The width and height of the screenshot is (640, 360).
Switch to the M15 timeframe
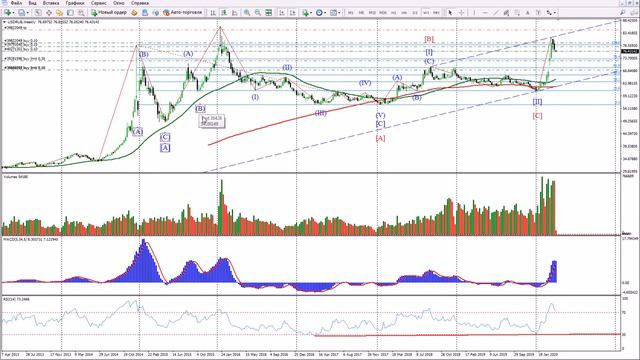coord(372,13)
